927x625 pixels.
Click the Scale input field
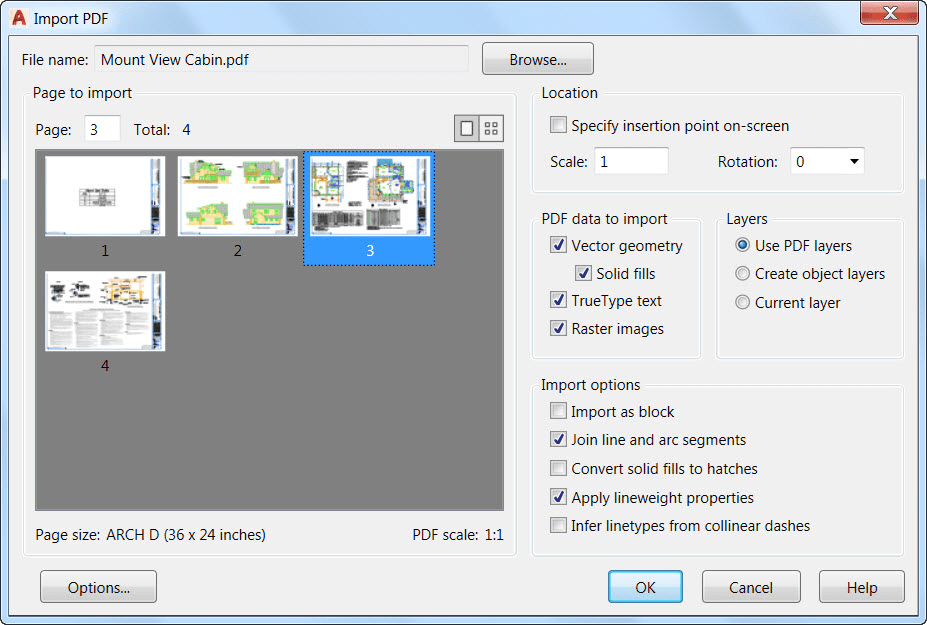pos(631,161)
